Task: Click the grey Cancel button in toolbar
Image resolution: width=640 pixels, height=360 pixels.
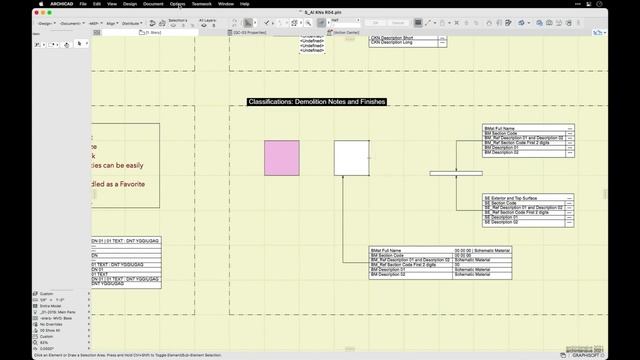Action: [398, 23]
